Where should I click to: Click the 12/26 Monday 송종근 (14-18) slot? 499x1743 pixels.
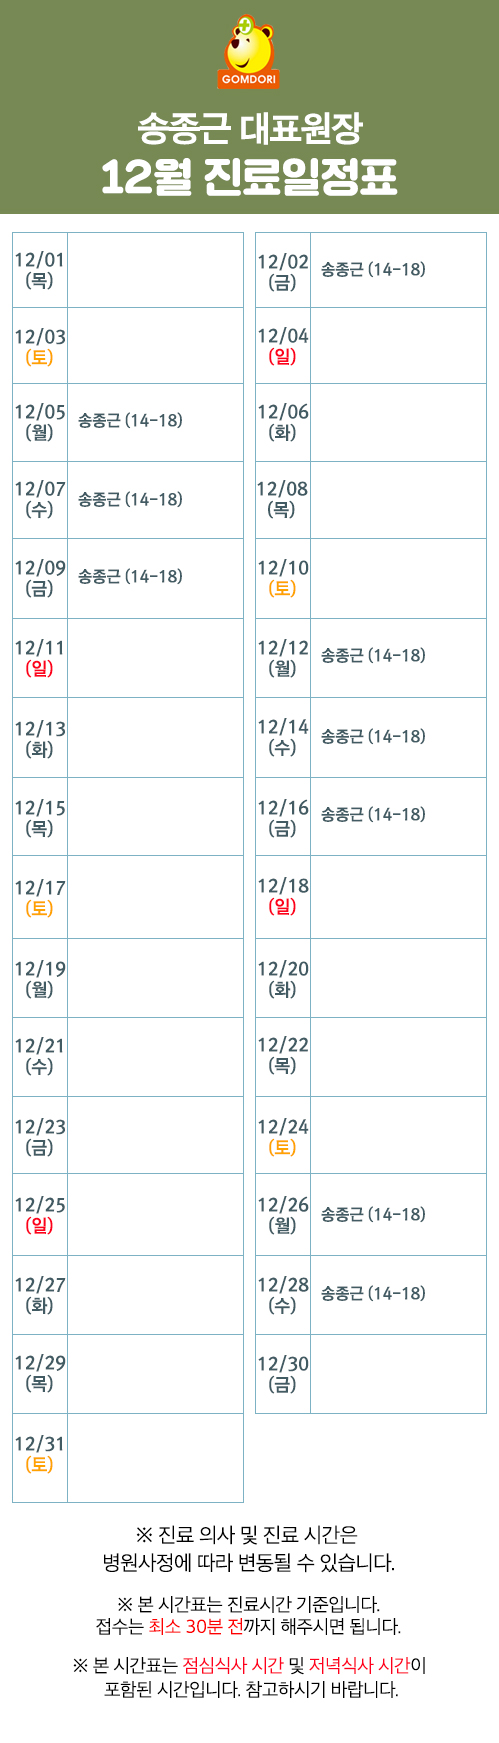point(373,1214)
